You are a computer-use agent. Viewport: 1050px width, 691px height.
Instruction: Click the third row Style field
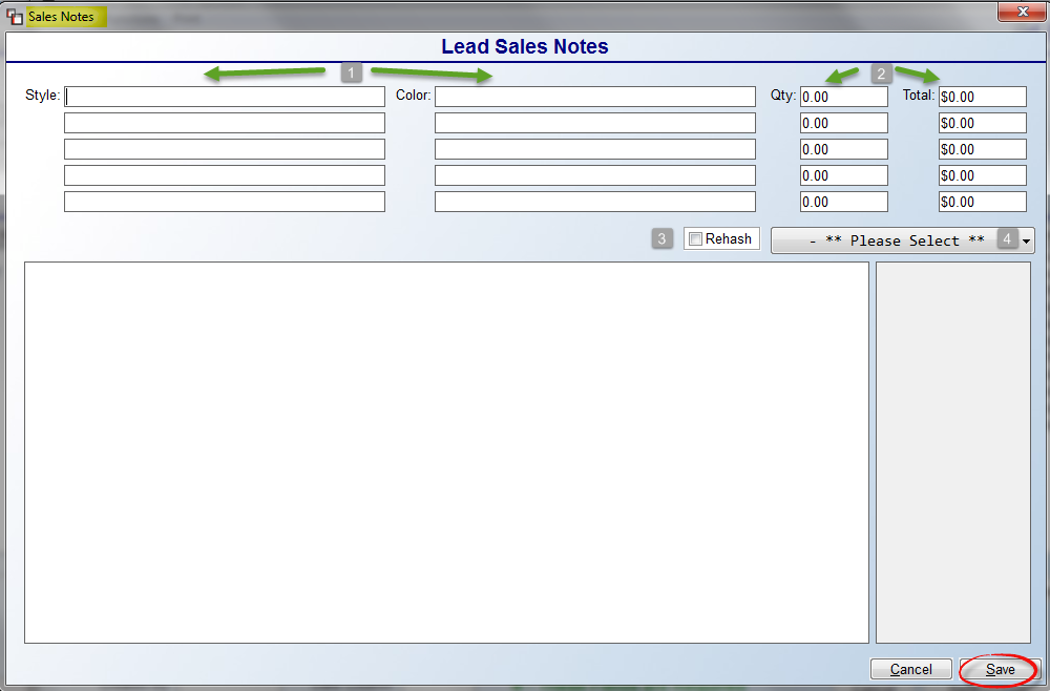[224, 149]
